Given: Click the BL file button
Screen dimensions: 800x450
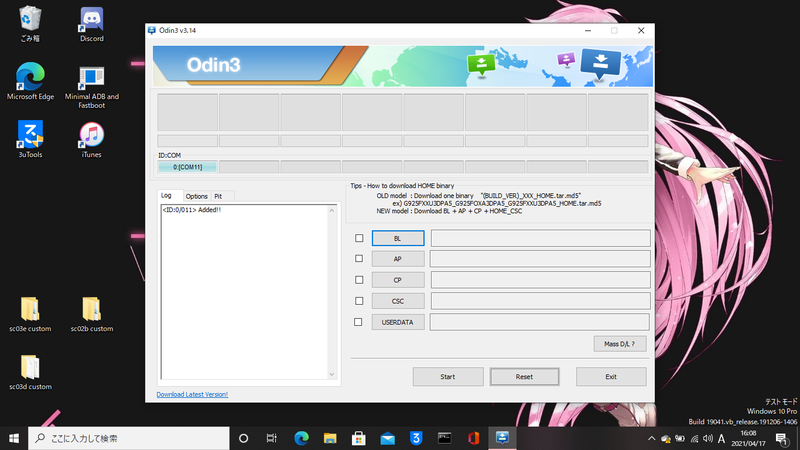Looking at the screenshot, I should point(398,238).
